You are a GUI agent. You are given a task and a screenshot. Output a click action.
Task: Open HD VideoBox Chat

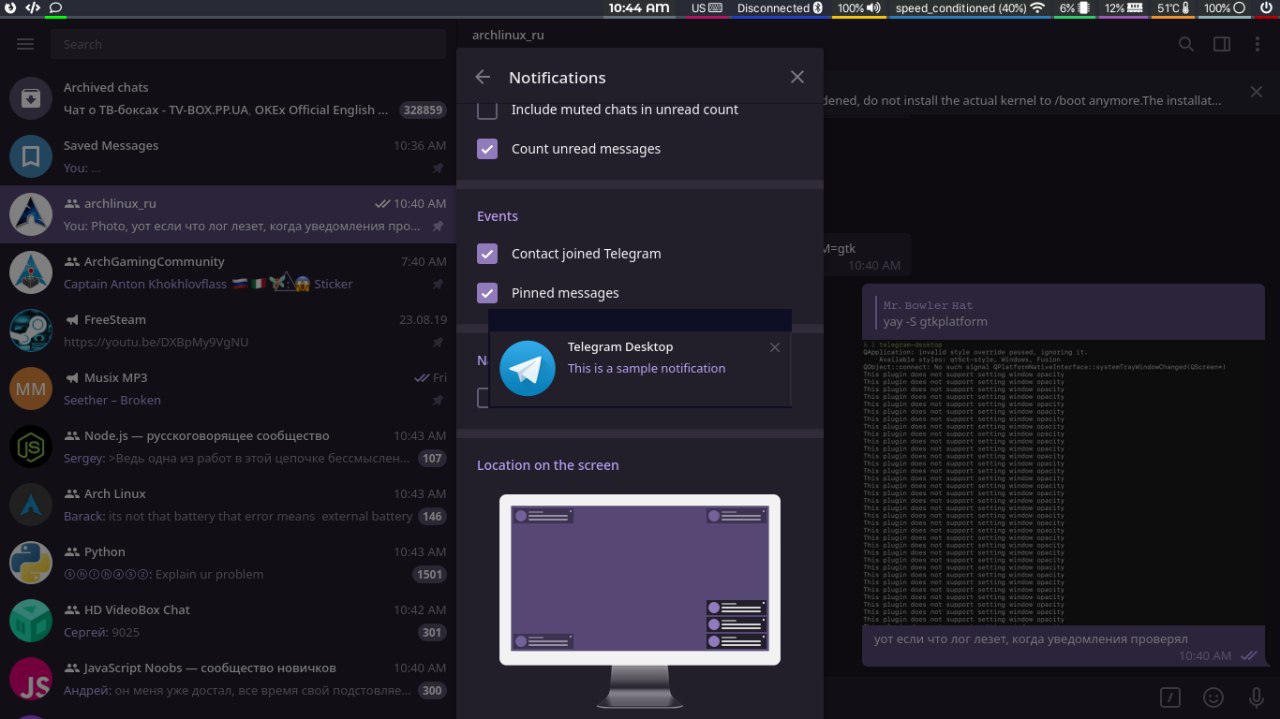tap(228, 621)
